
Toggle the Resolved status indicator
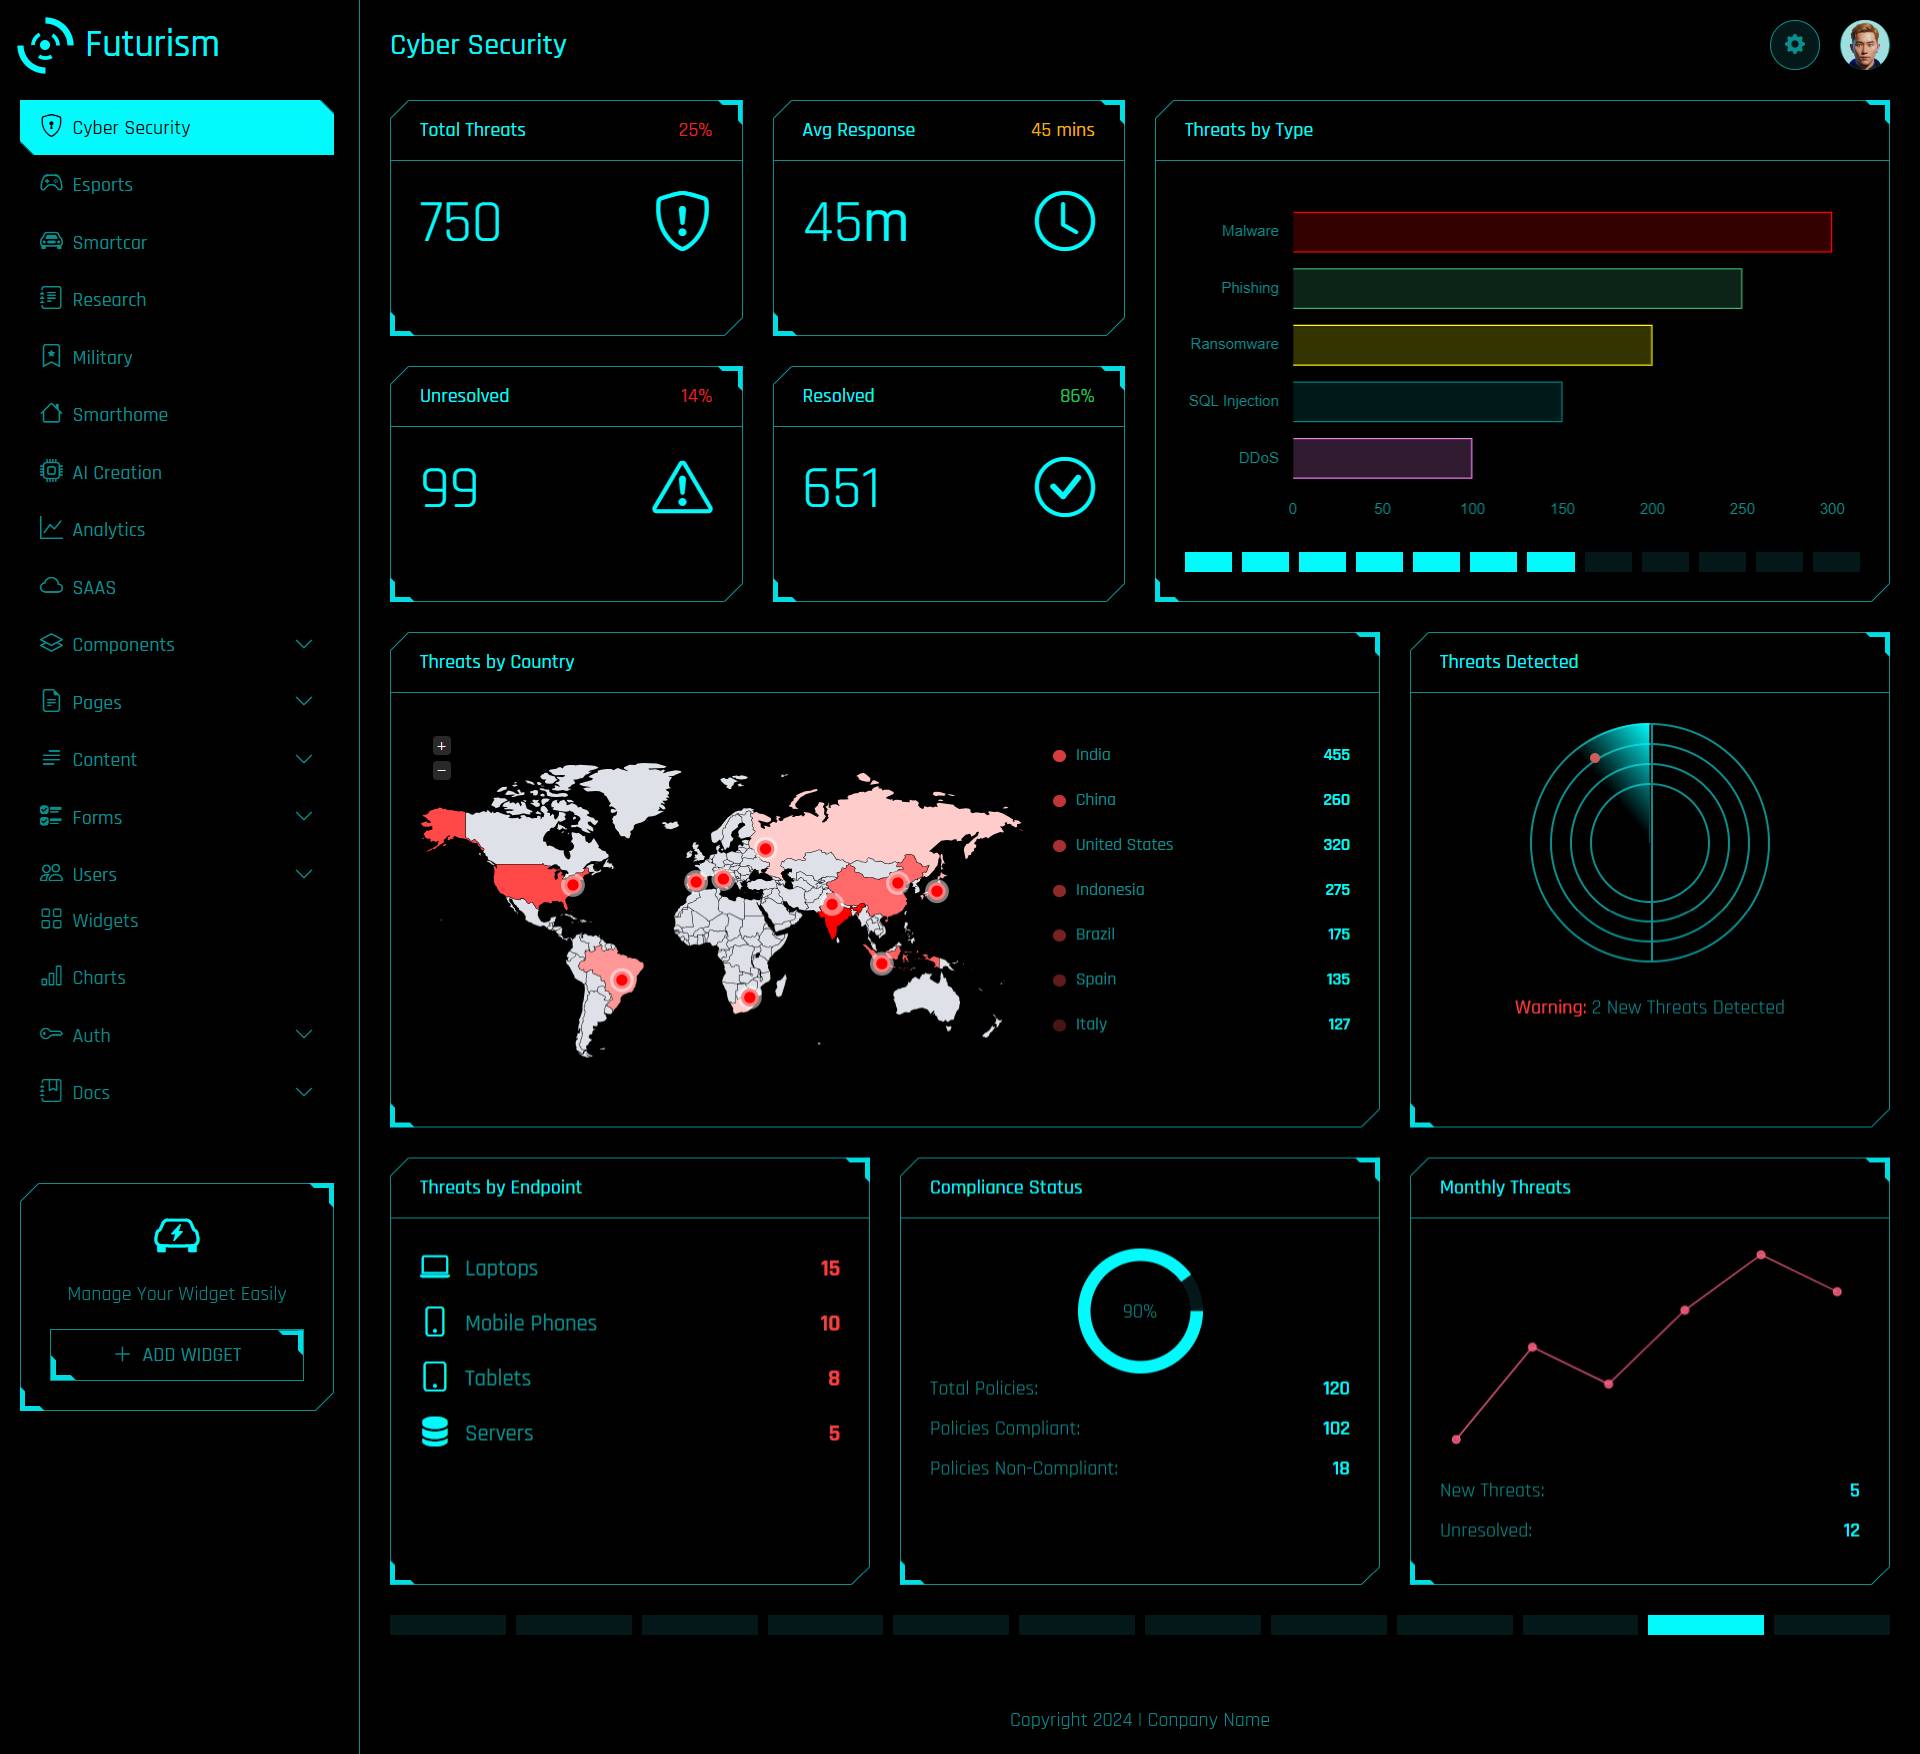tap(1065, 487)
